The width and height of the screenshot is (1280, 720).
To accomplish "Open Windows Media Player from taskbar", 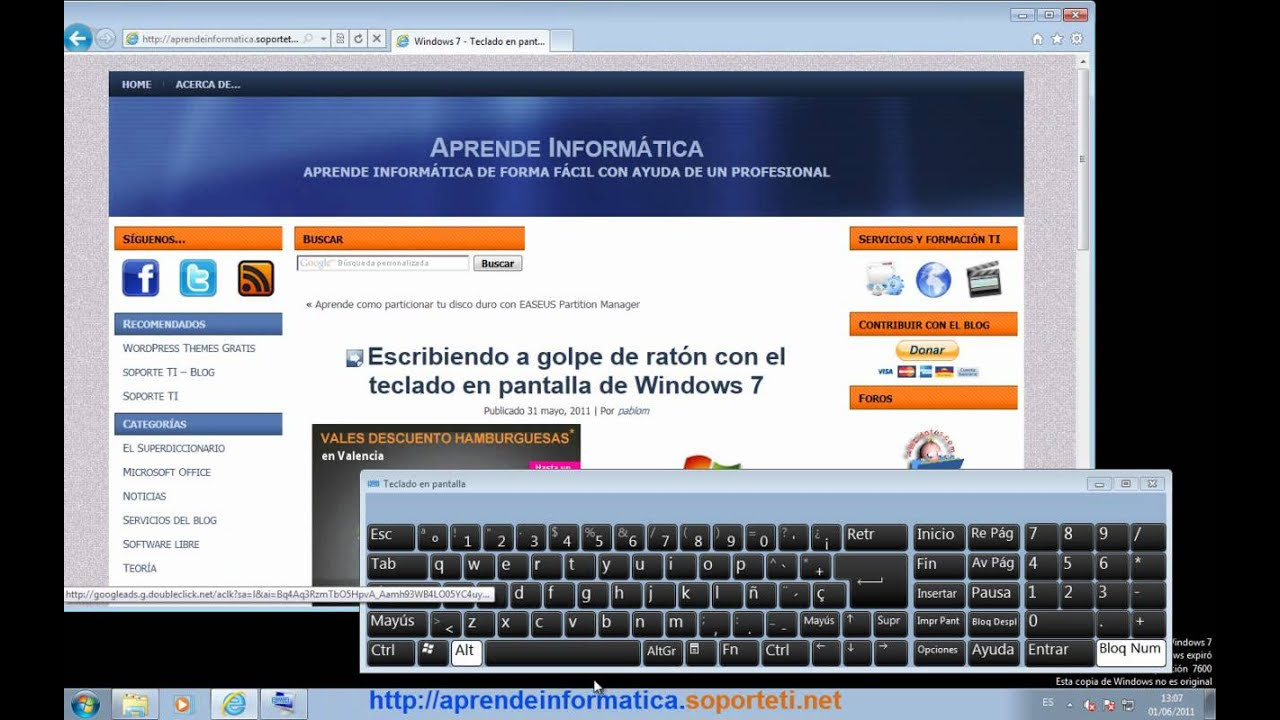I will (182, 704).
